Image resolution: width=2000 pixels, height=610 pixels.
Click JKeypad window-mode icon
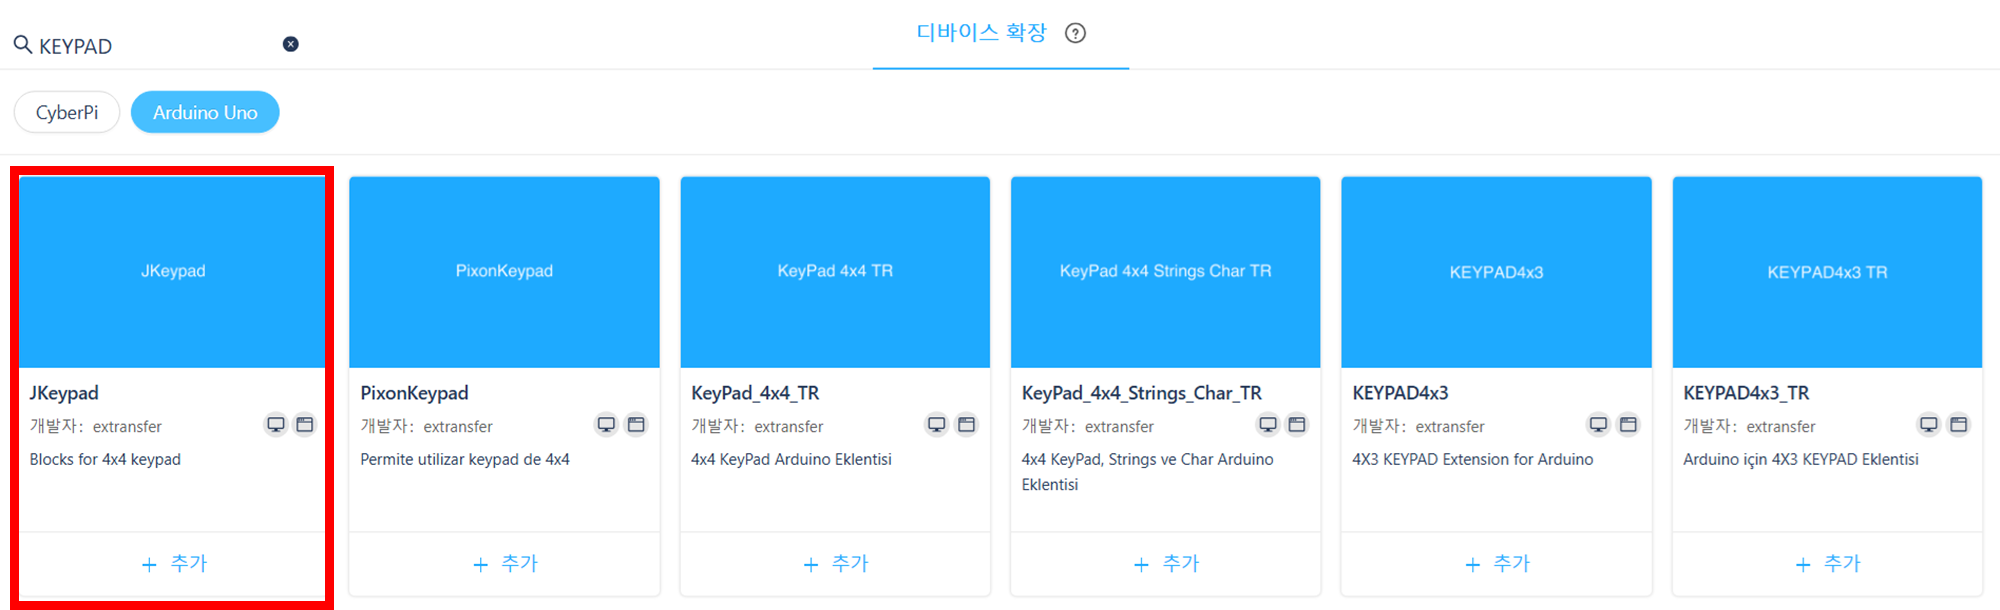pos(305,425)
